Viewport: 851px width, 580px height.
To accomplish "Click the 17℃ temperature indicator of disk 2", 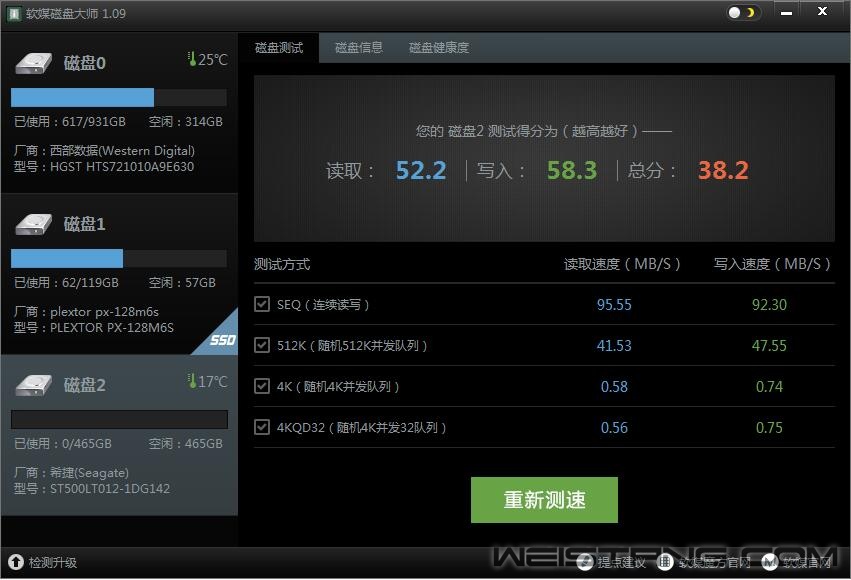I will (x=207, y=381).
